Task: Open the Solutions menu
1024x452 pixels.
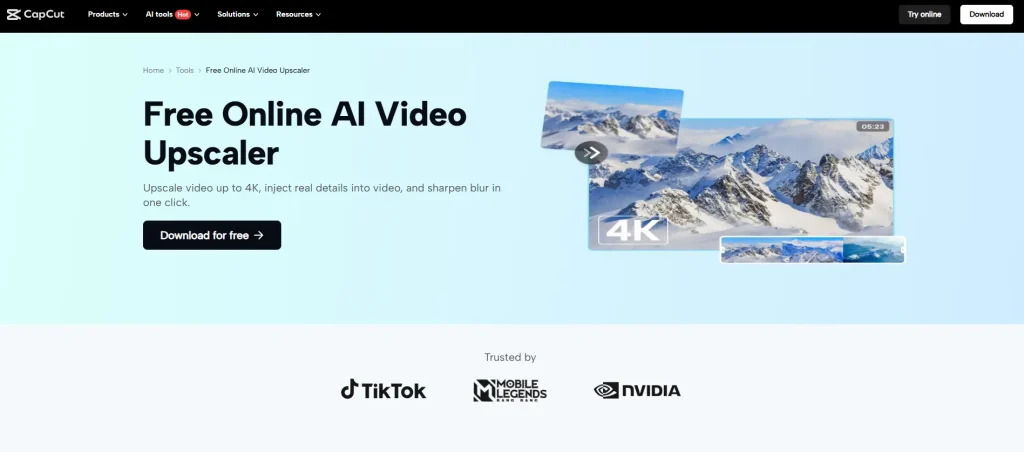Action: click(238, 14)
